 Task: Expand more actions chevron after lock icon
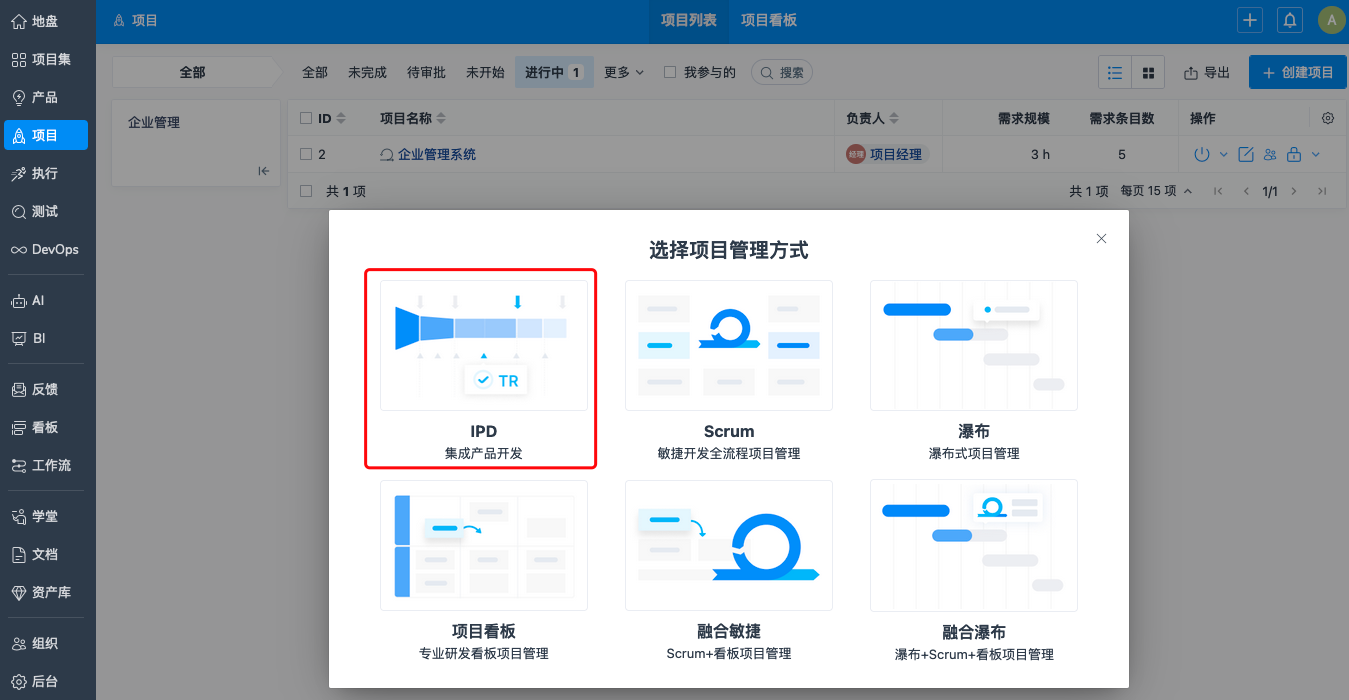pos(1316,154)
